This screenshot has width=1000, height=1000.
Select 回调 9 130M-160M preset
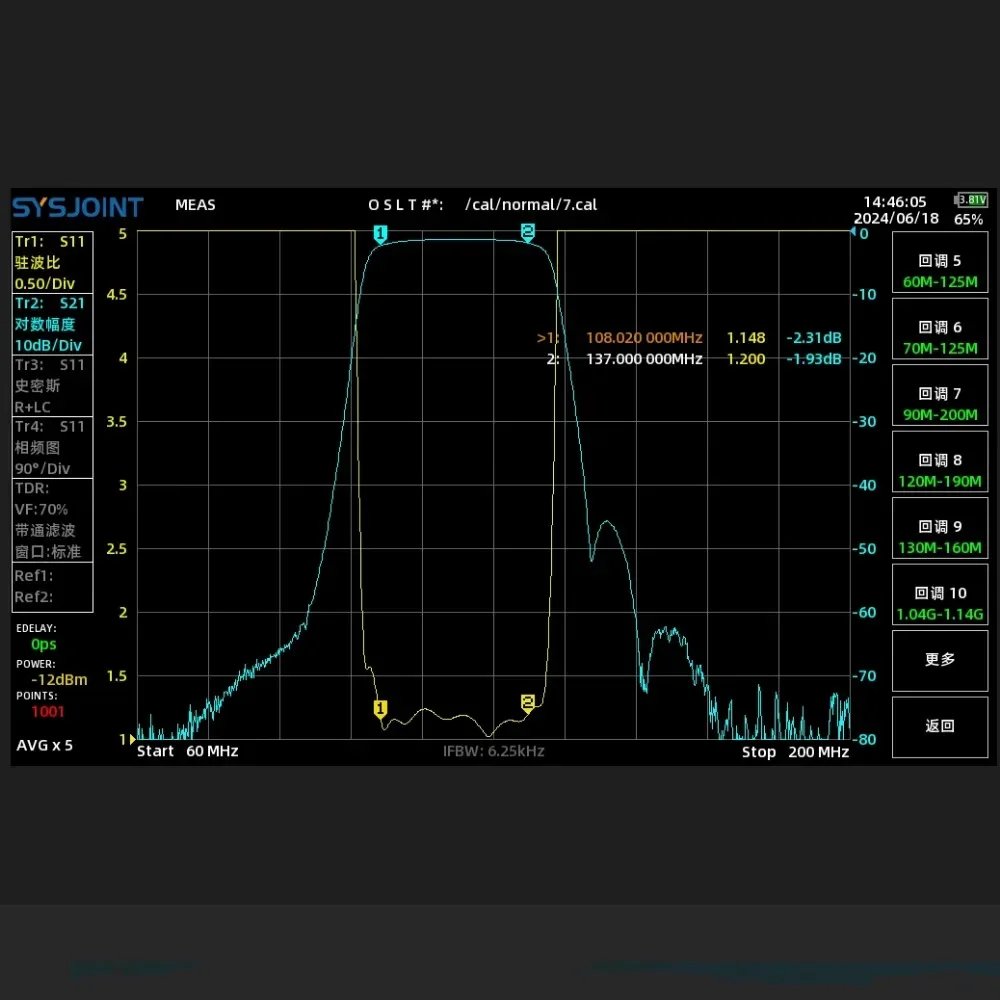(939, 536)
